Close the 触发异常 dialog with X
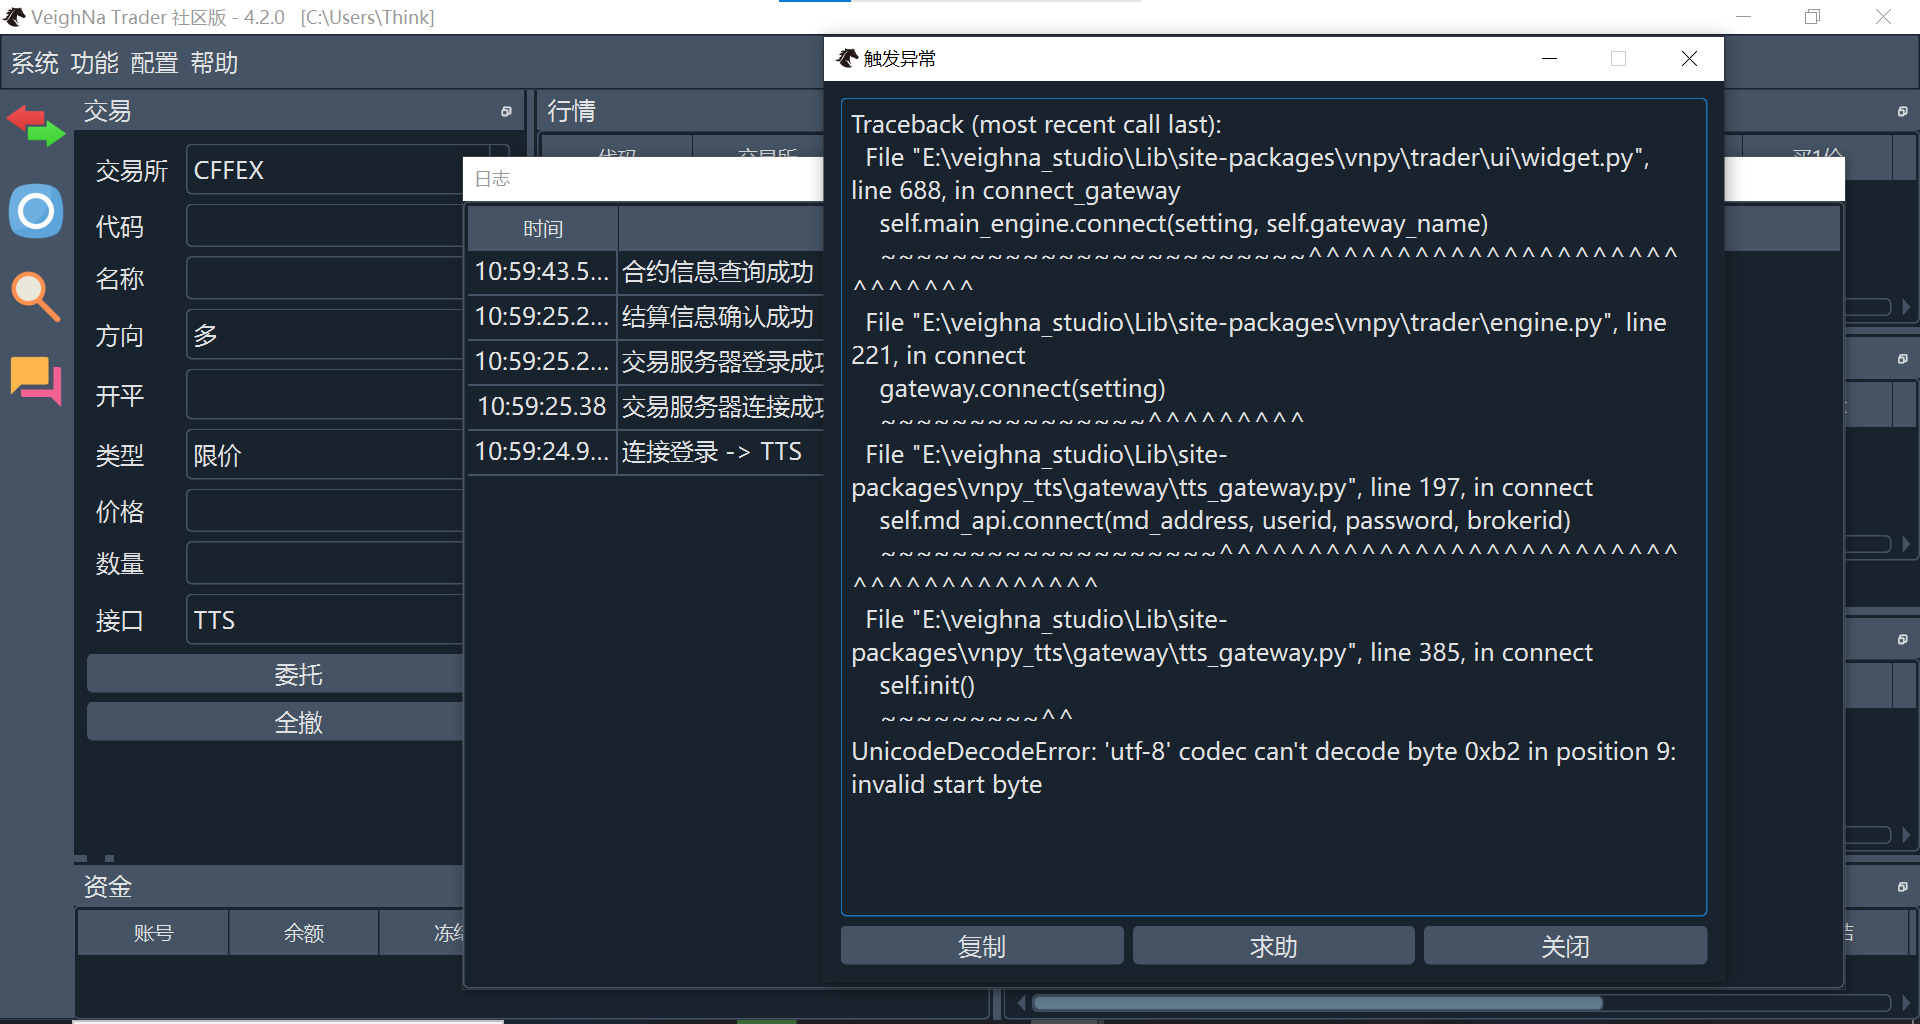The height and width of the screenshot is (1024, 1920). 1689,59
